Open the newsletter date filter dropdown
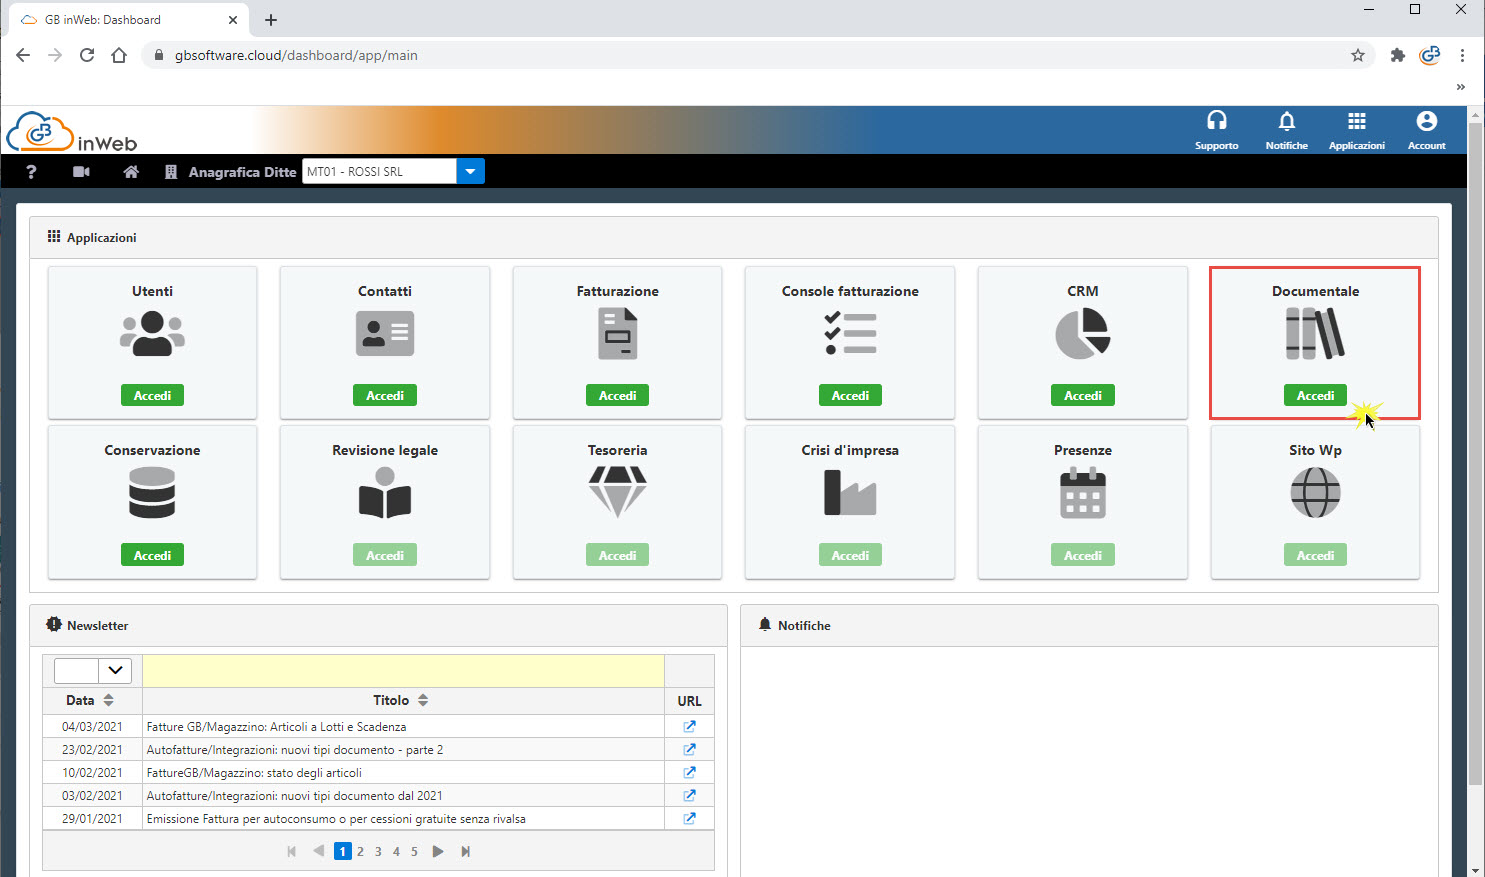Screen dimensions: 1485x877 [115, 670]
